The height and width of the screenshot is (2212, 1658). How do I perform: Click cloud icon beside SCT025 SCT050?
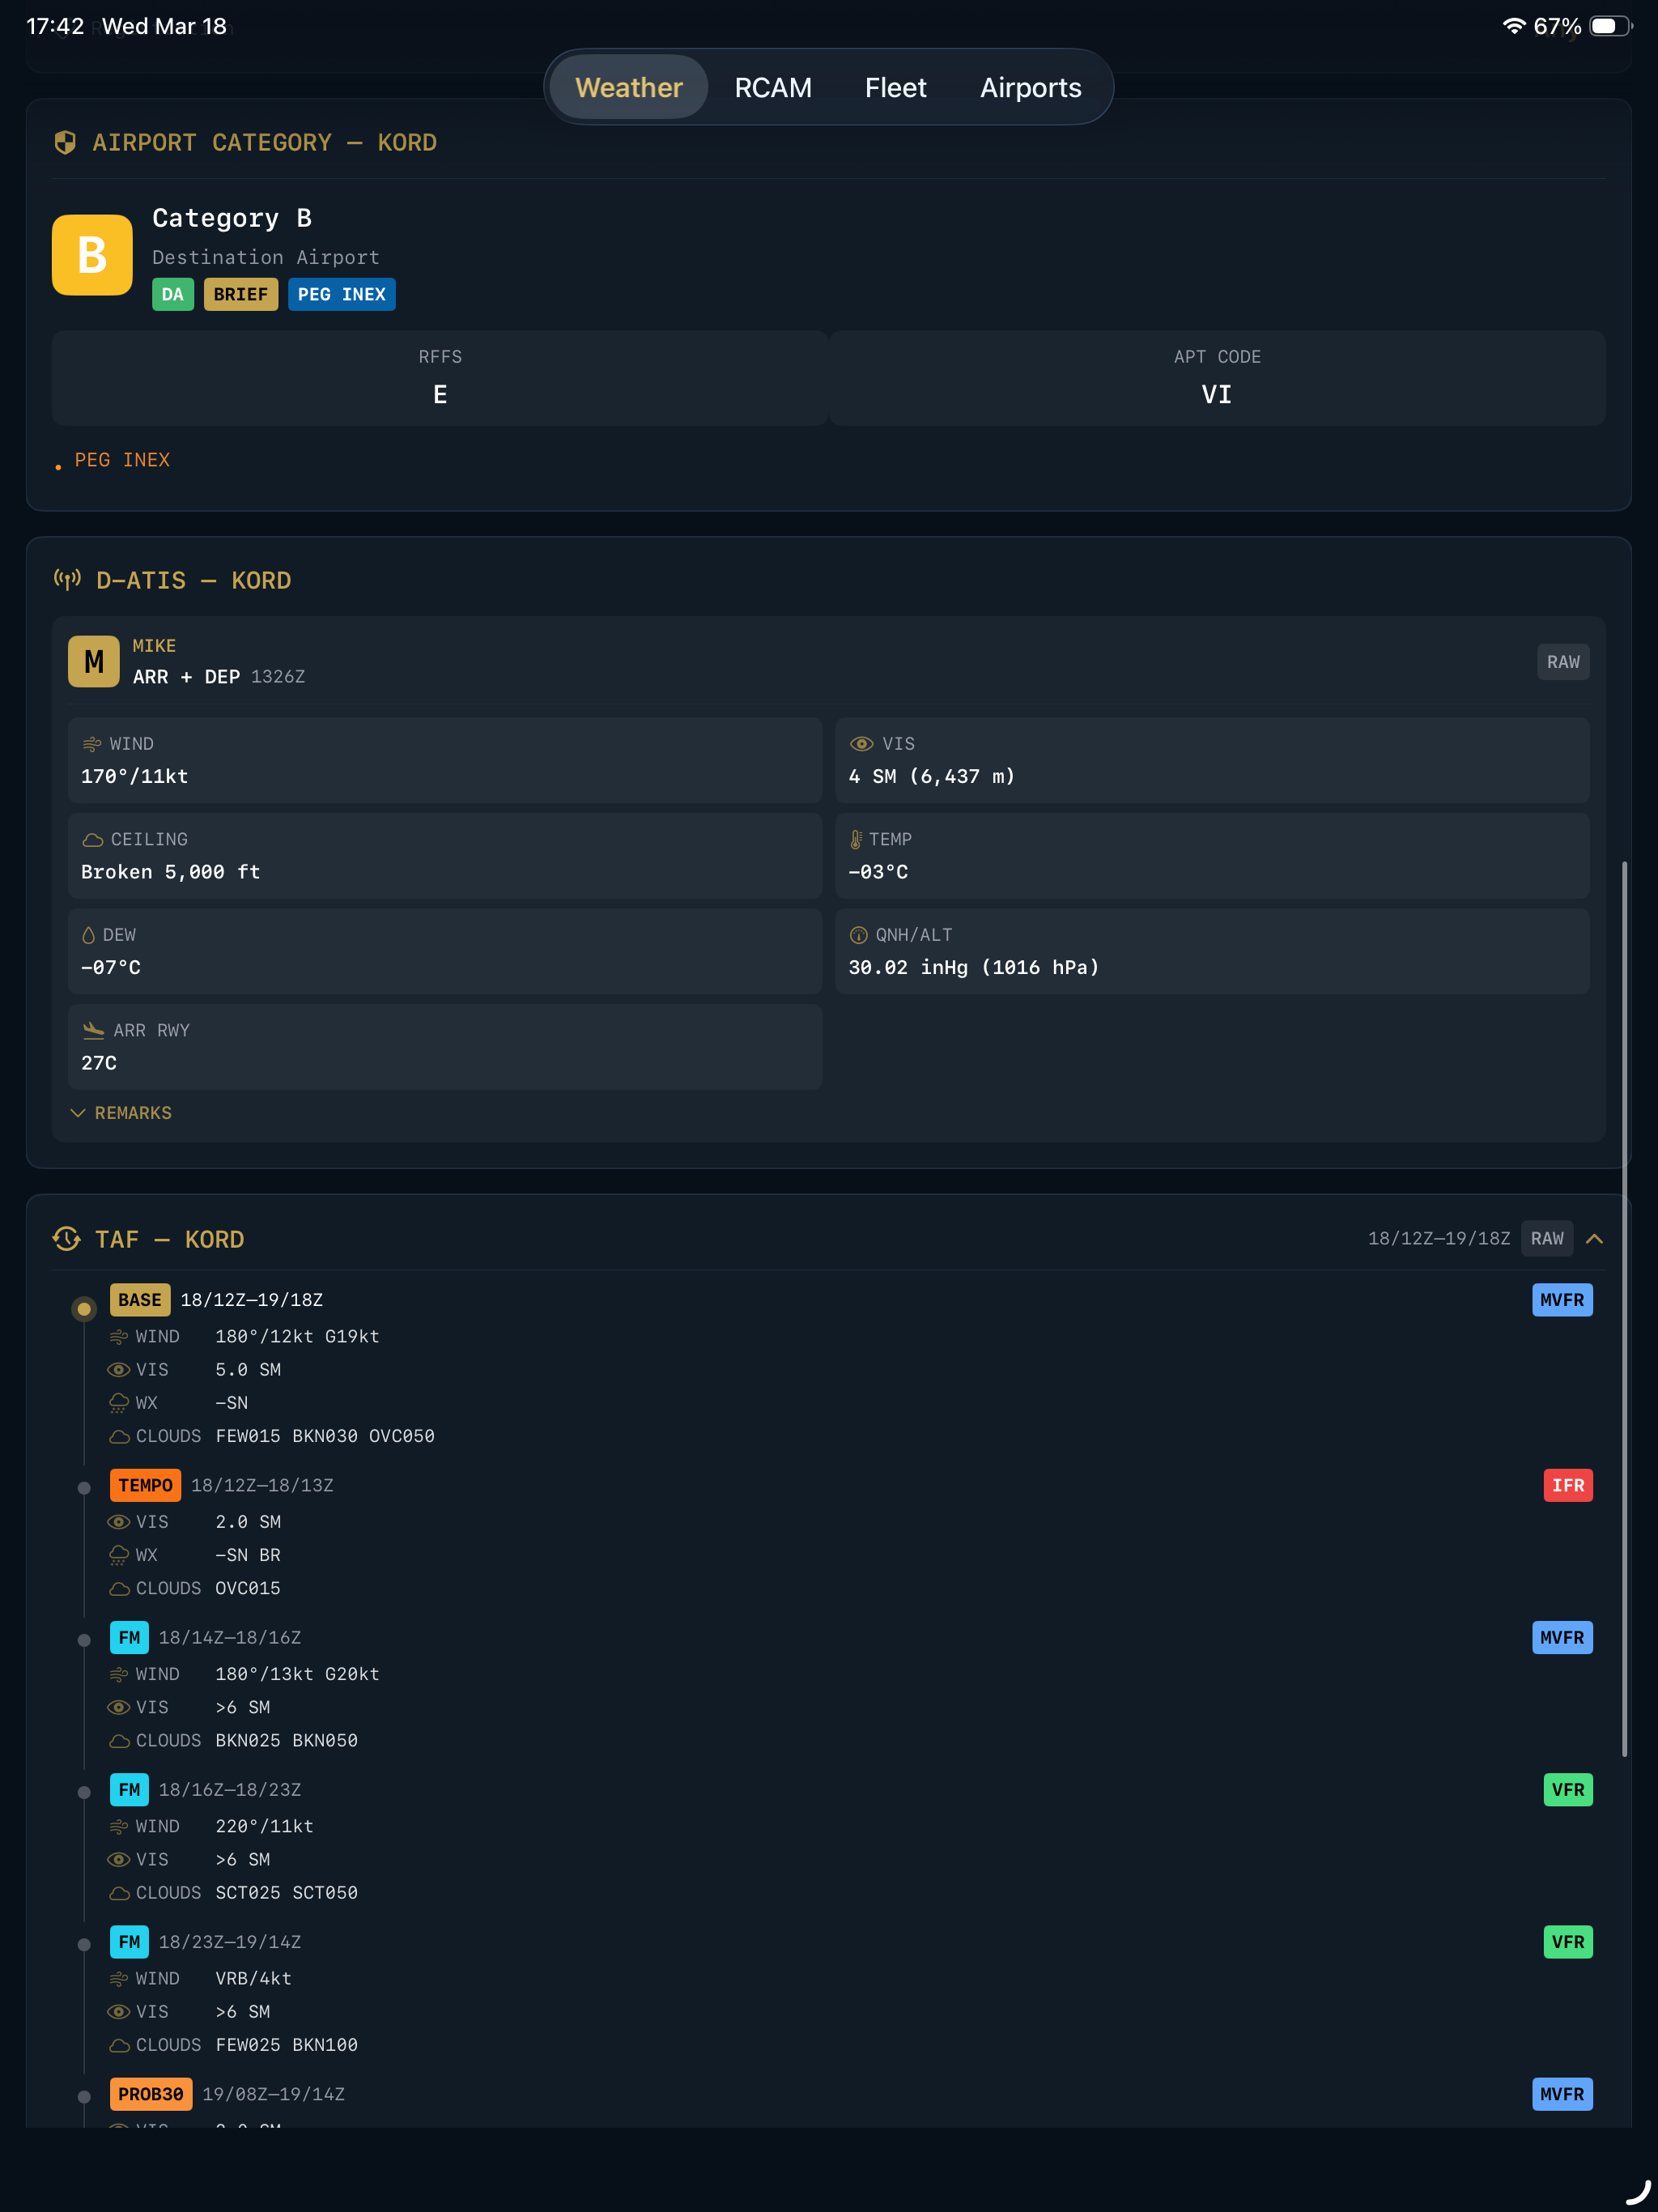119,1893
